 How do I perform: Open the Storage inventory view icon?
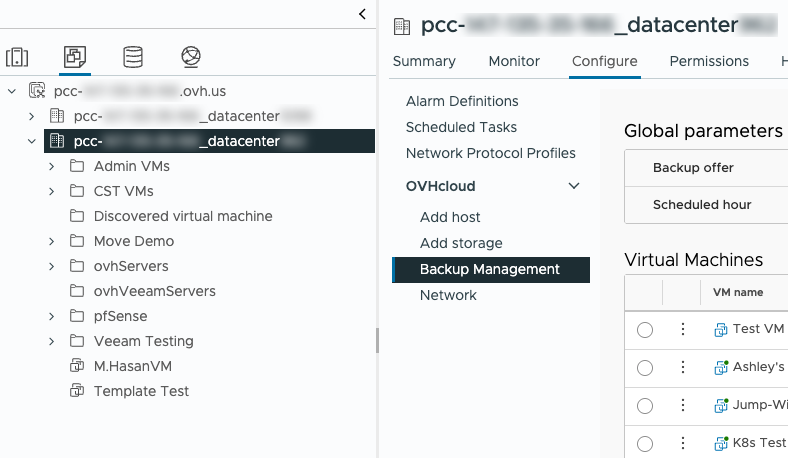[x=133, y=57]
